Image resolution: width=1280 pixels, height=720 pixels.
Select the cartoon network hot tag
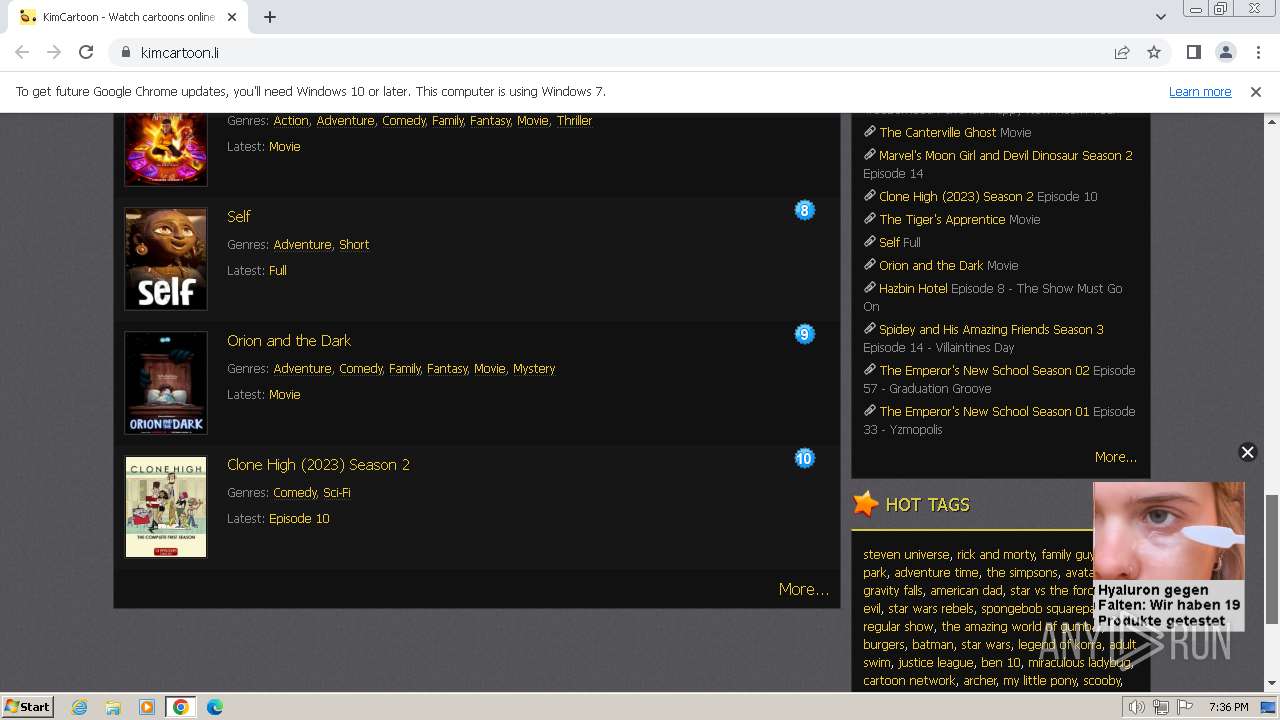[x=909, y=680]
